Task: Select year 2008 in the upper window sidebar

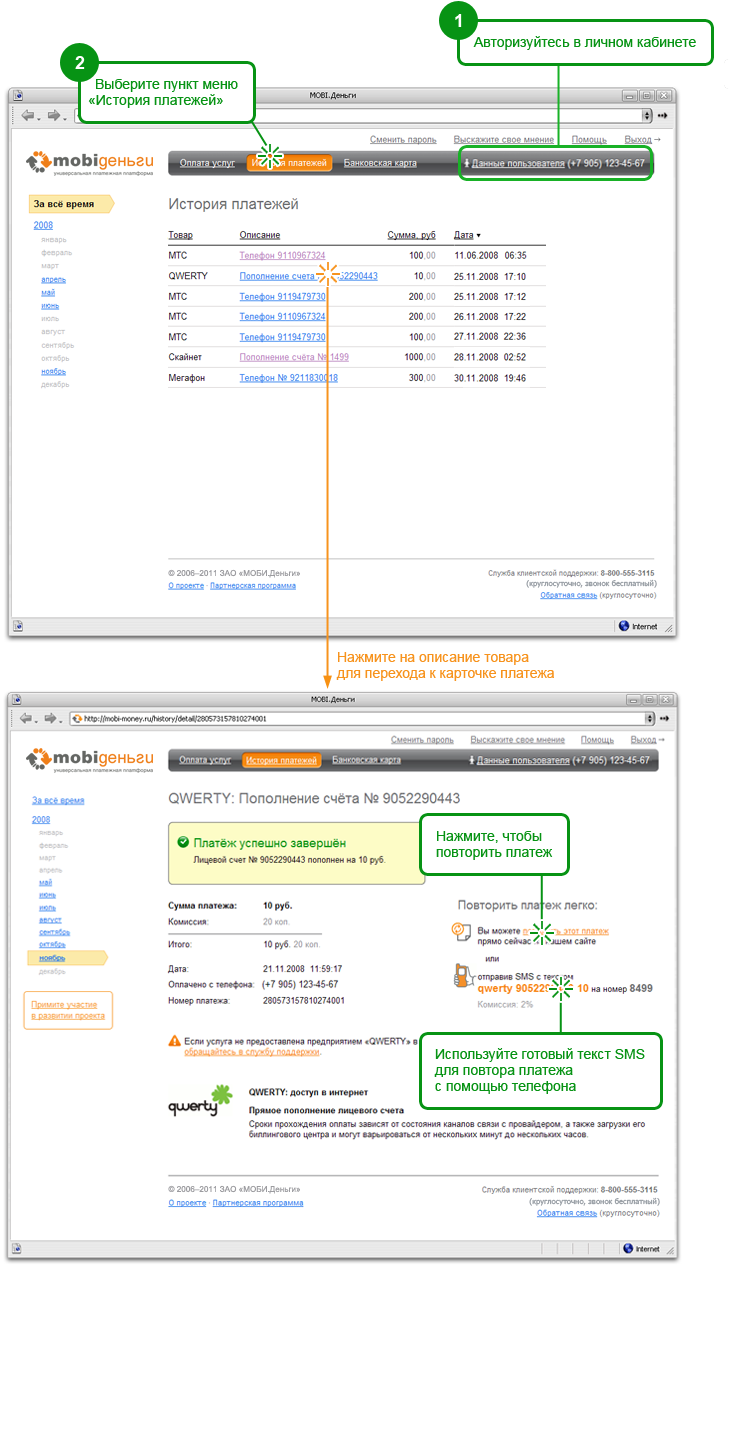Action: 42,226
